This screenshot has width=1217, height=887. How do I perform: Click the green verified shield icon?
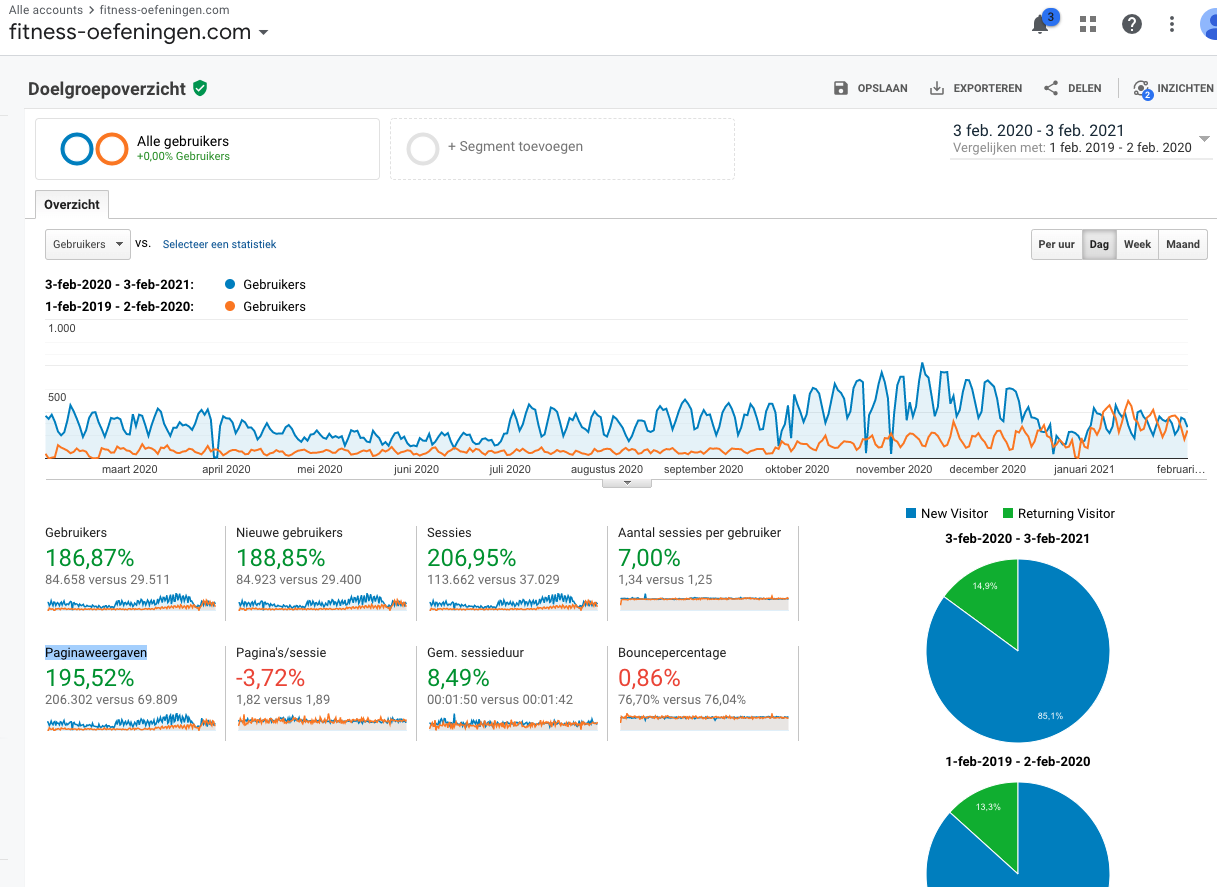coord(200,88)
